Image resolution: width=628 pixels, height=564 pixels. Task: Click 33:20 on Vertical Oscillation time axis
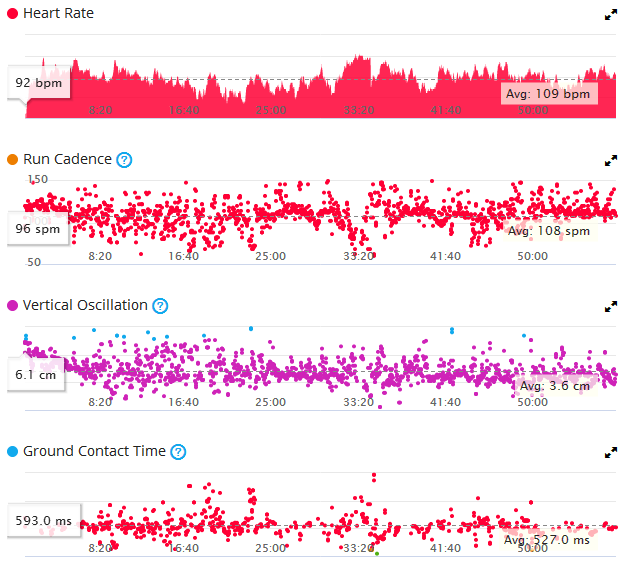(358, 402)
